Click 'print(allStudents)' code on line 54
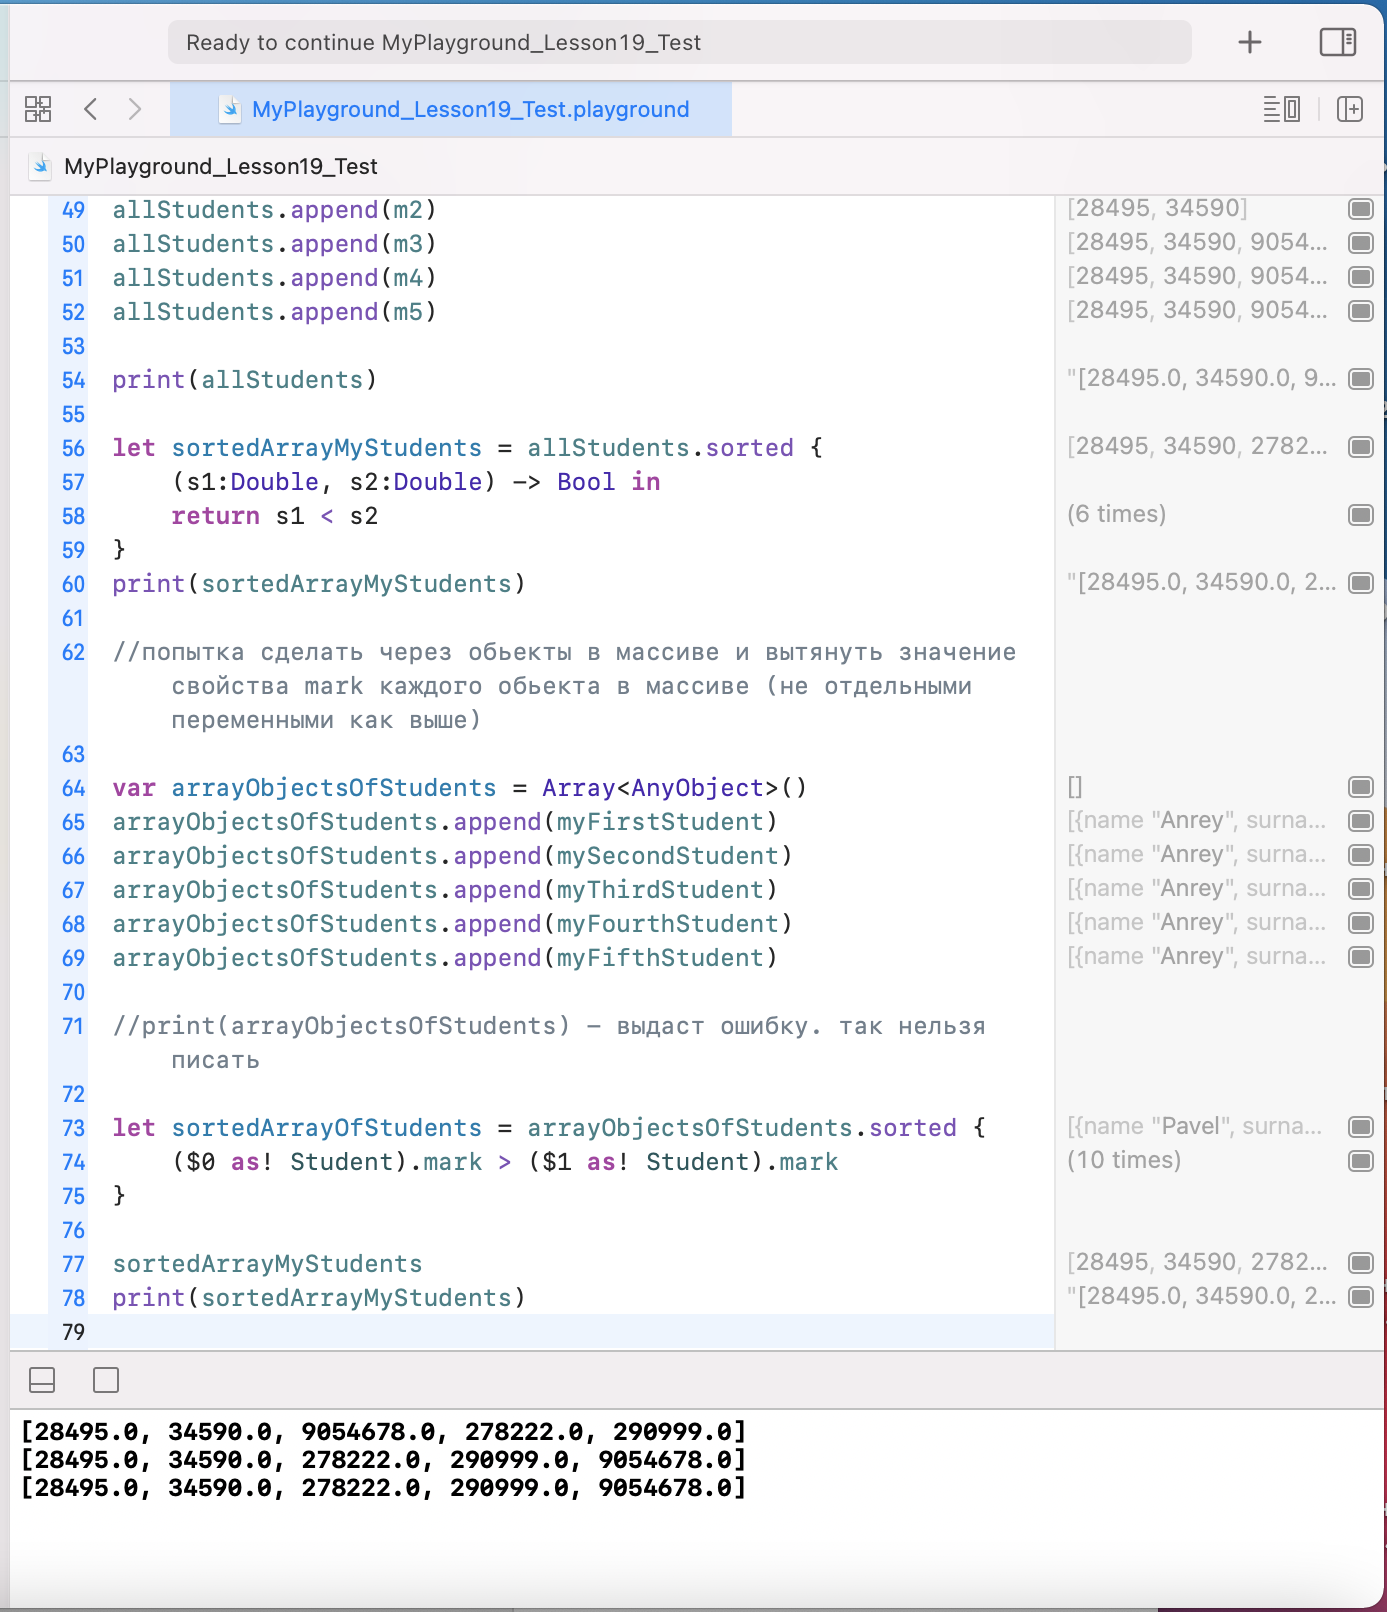 (245, 380)
